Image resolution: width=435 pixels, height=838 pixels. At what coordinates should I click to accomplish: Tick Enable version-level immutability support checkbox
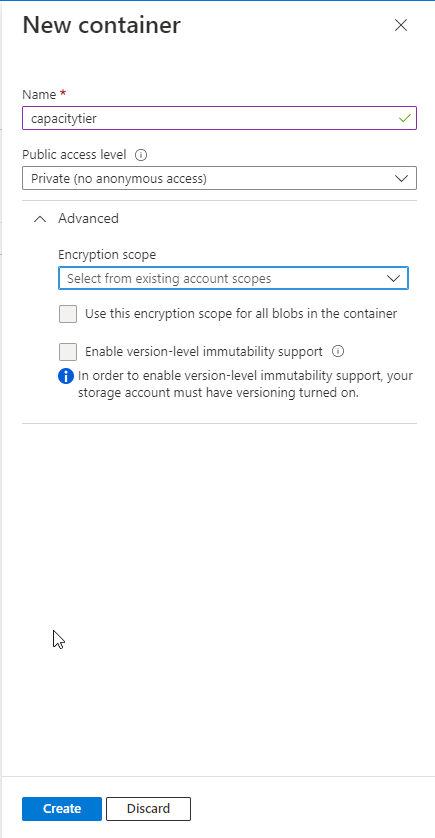(x=68, y=352)
